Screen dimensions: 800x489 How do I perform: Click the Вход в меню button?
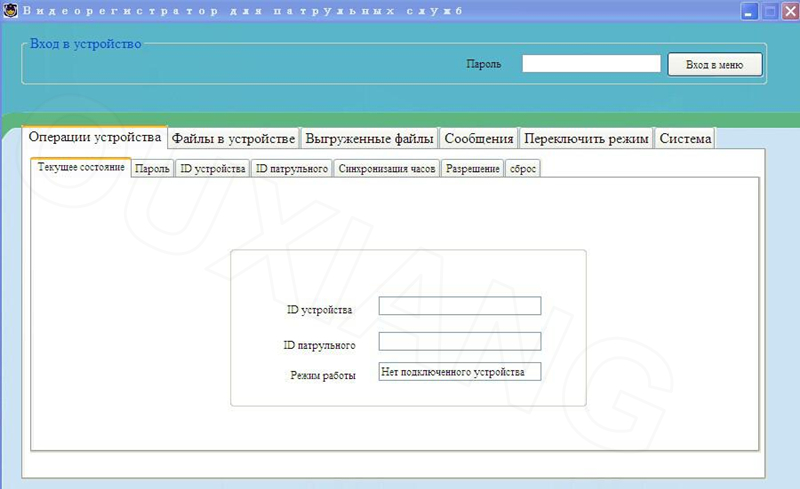tap(715, 65)
